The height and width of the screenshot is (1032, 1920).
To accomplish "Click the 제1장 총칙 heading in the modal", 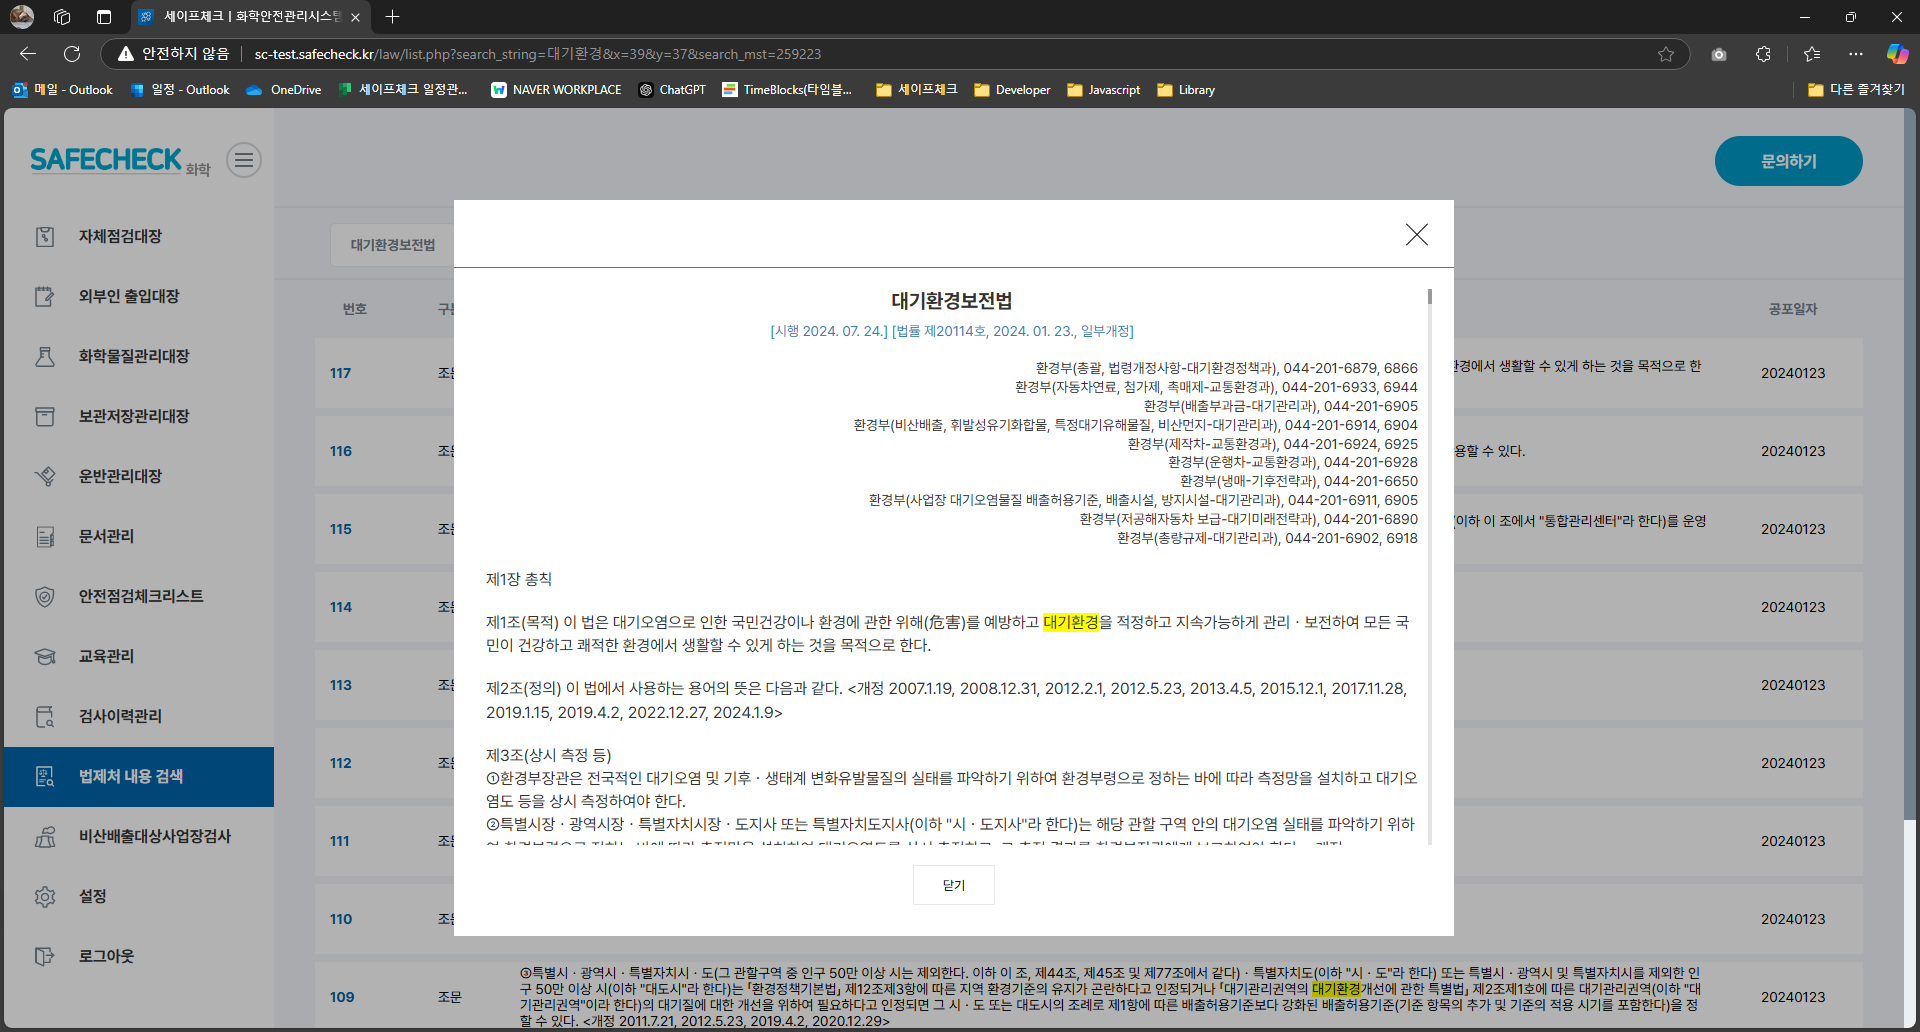I will coord(519,579).
